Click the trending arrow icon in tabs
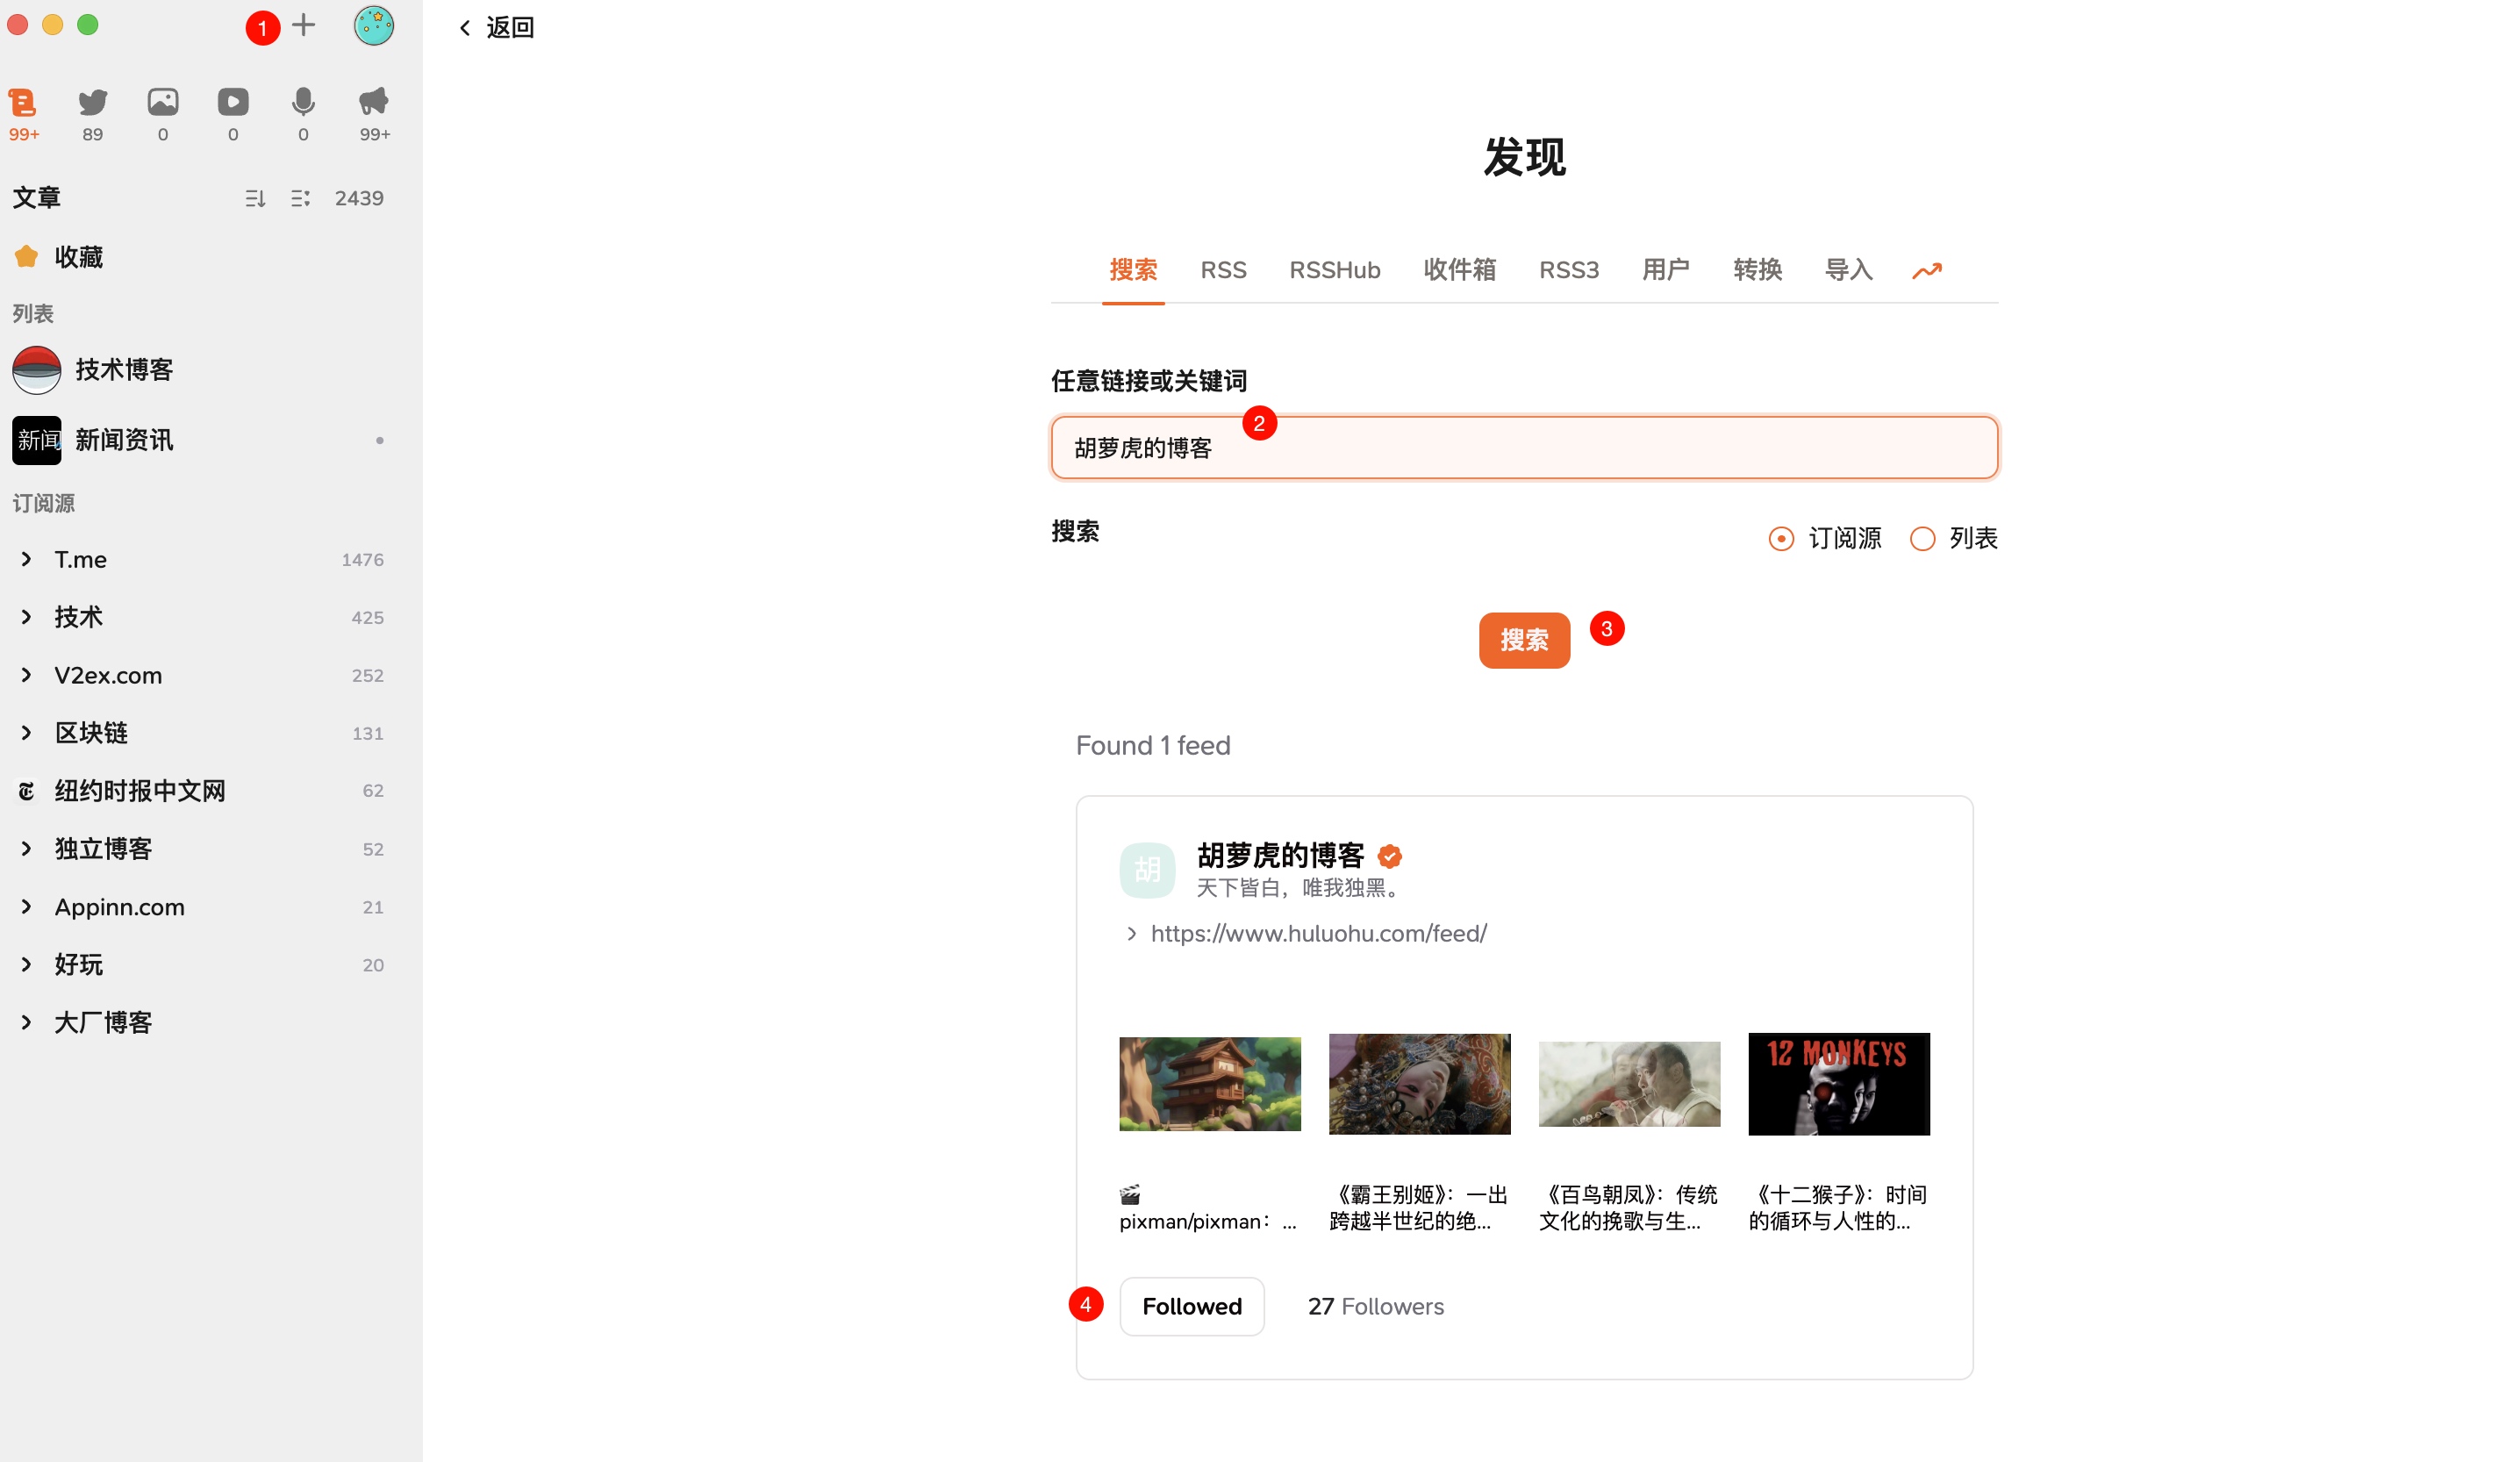This screenshot has width=2520, height=1462. 1927,270
